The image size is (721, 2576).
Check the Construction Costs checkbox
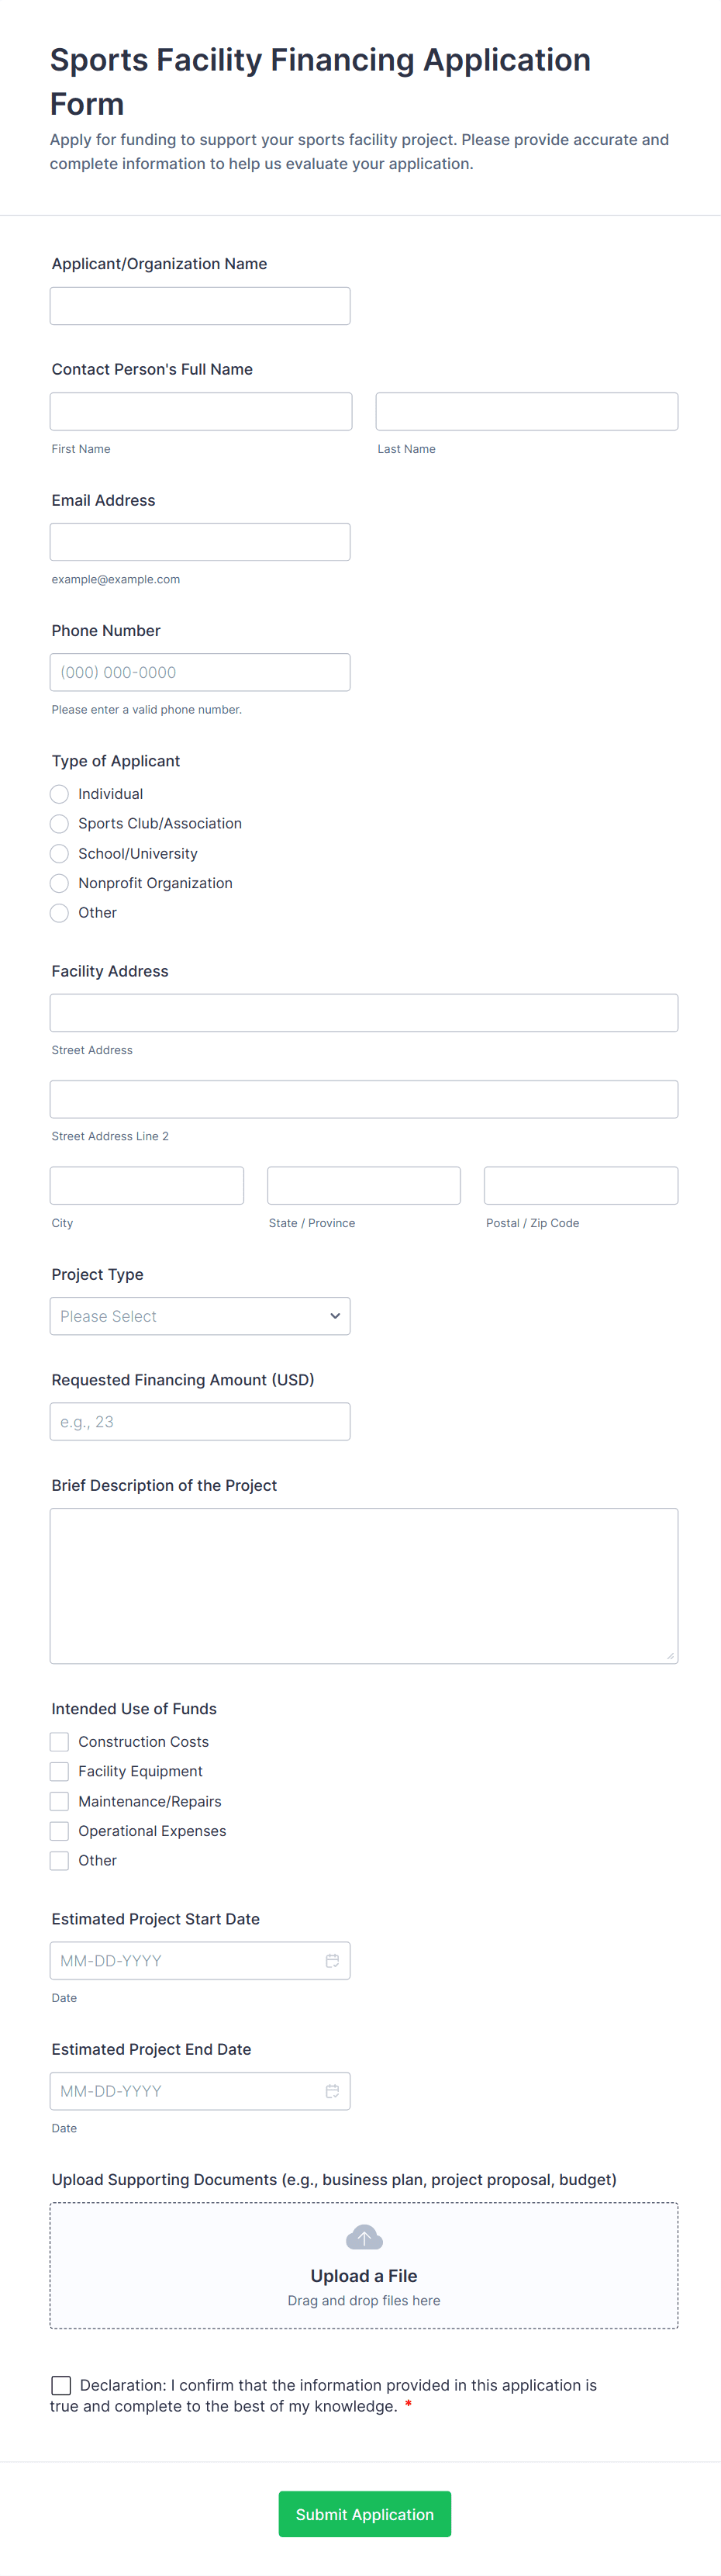(x=59, y=1741)
